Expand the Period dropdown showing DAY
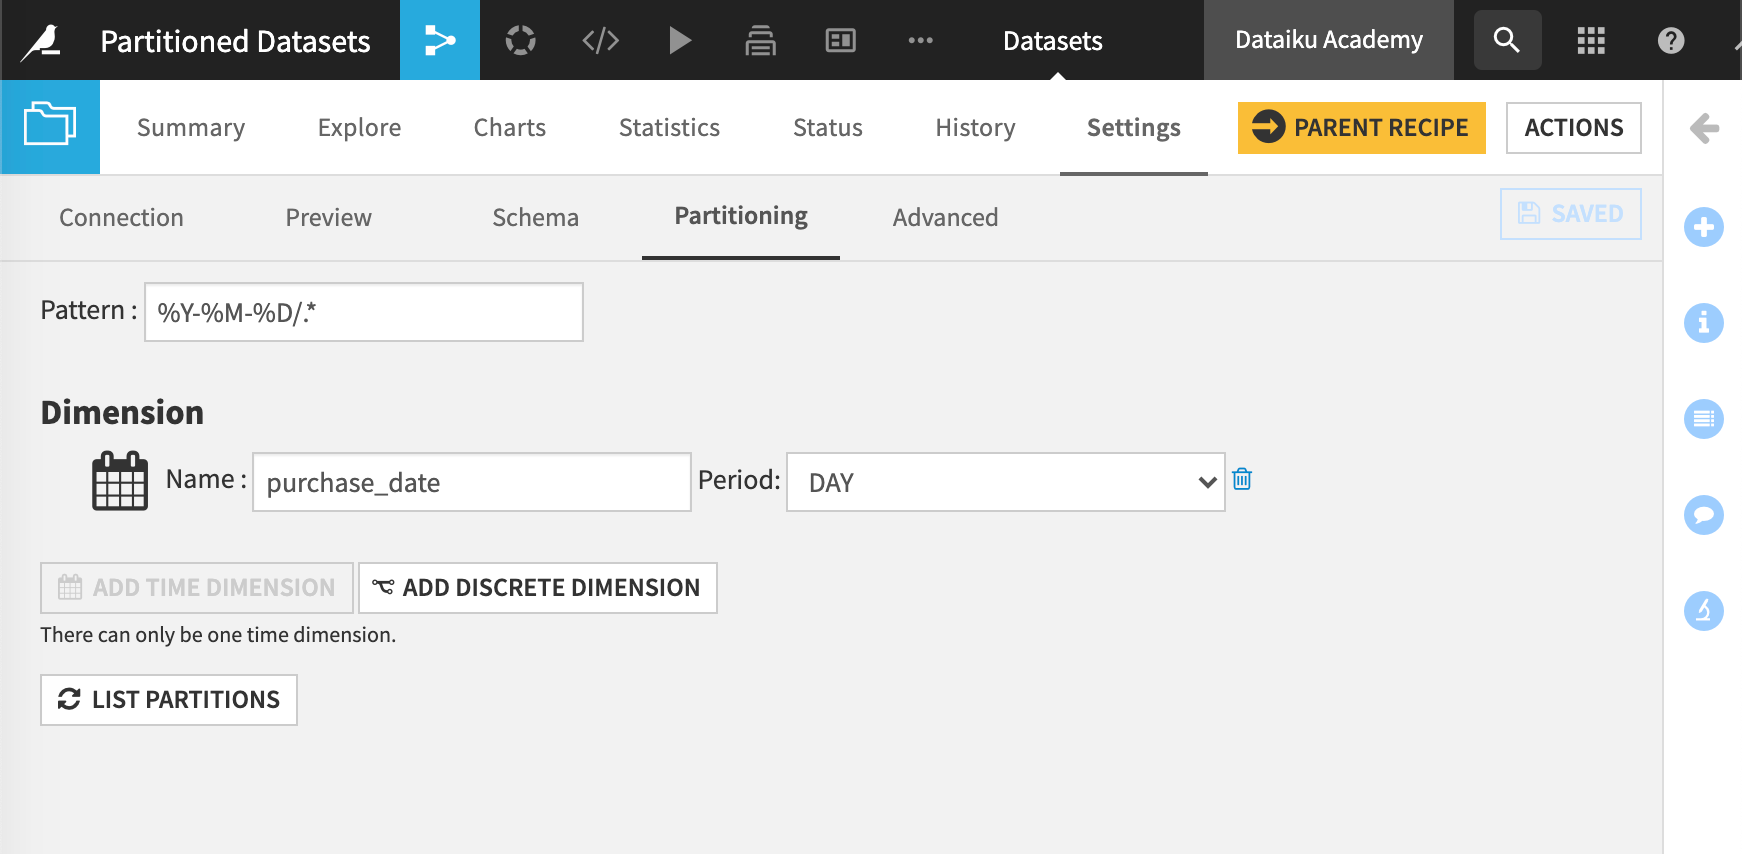Viewport: 1742px width, 854px height. [x=1005, y=482]
